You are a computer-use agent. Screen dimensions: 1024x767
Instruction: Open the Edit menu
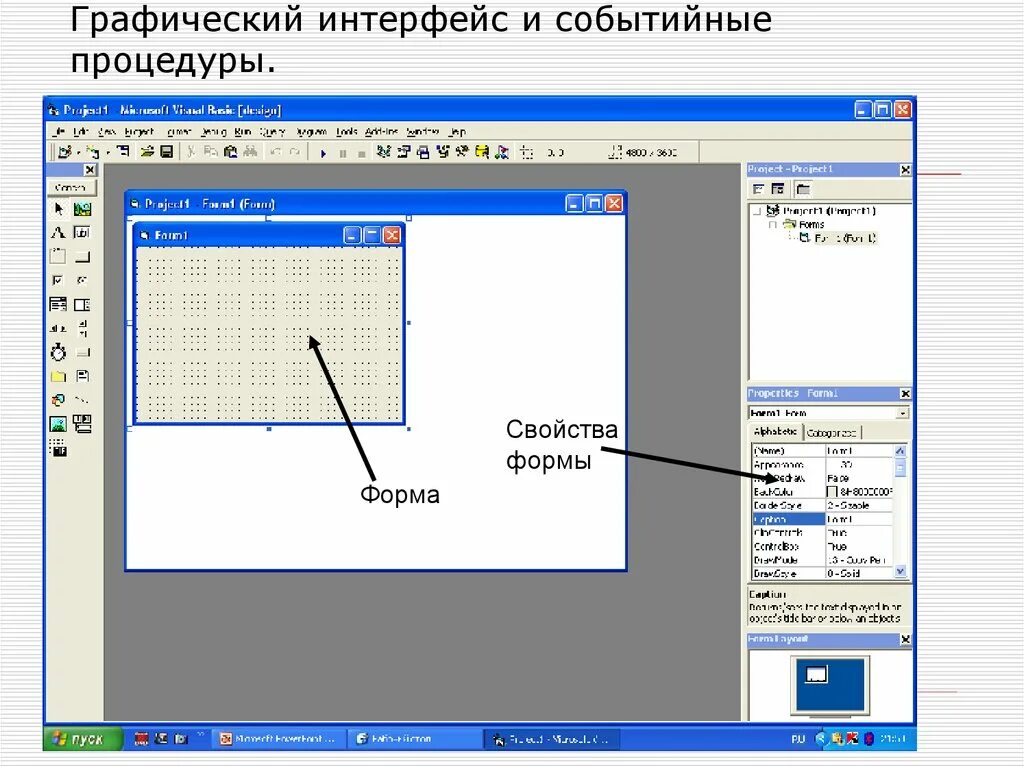pyautogui.click(x=80, y=132)
